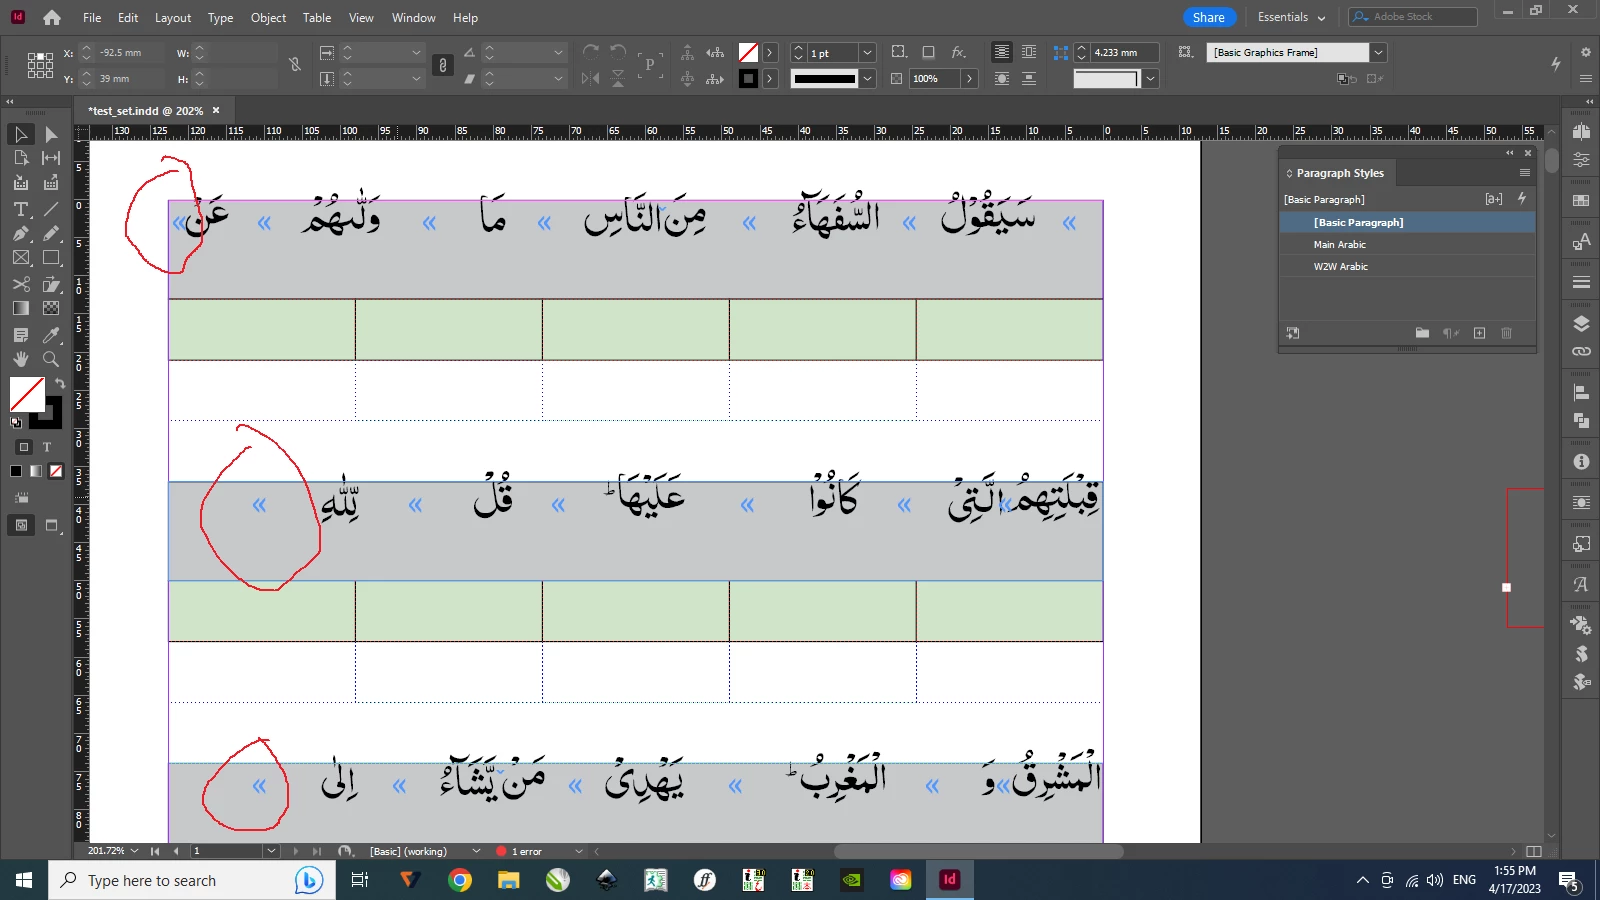
Task: Select the Pen tool
Action: tap(21, 233)
